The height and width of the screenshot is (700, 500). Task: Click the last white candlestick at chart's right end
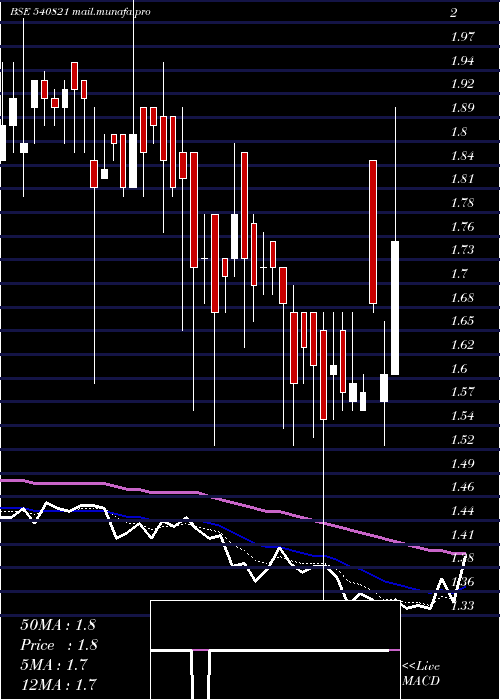click(x=395, y=308)
